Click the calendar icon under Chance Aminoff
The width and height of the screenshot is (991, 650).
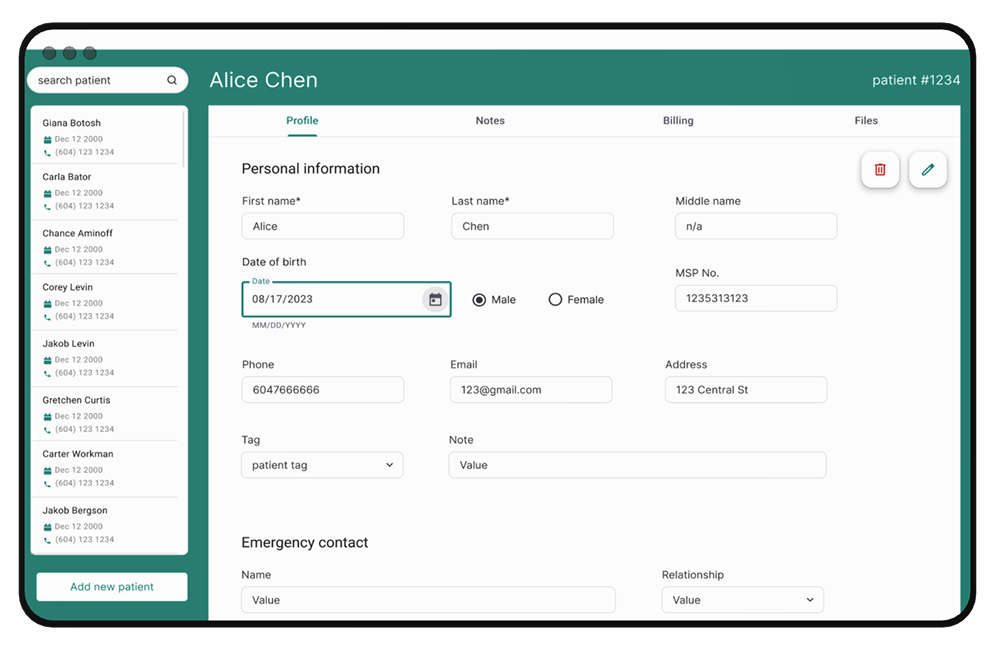[x=47, y=250]
